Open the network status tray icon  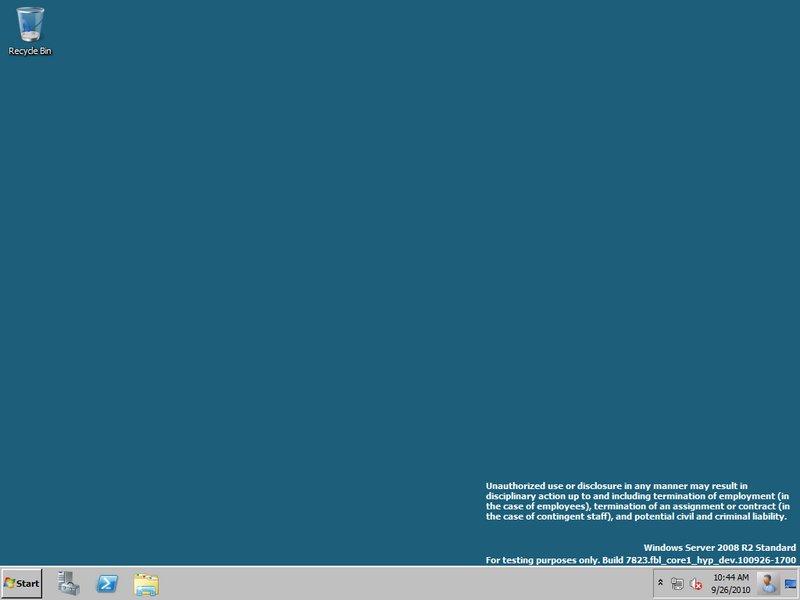(677, 583)
